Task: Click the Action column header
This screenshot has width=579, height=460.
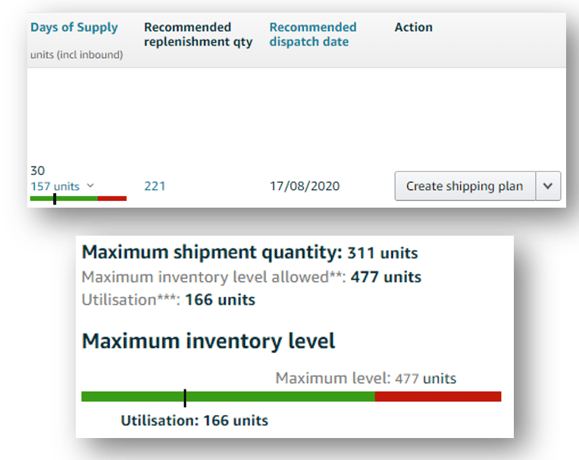Action: pos(414,27)
